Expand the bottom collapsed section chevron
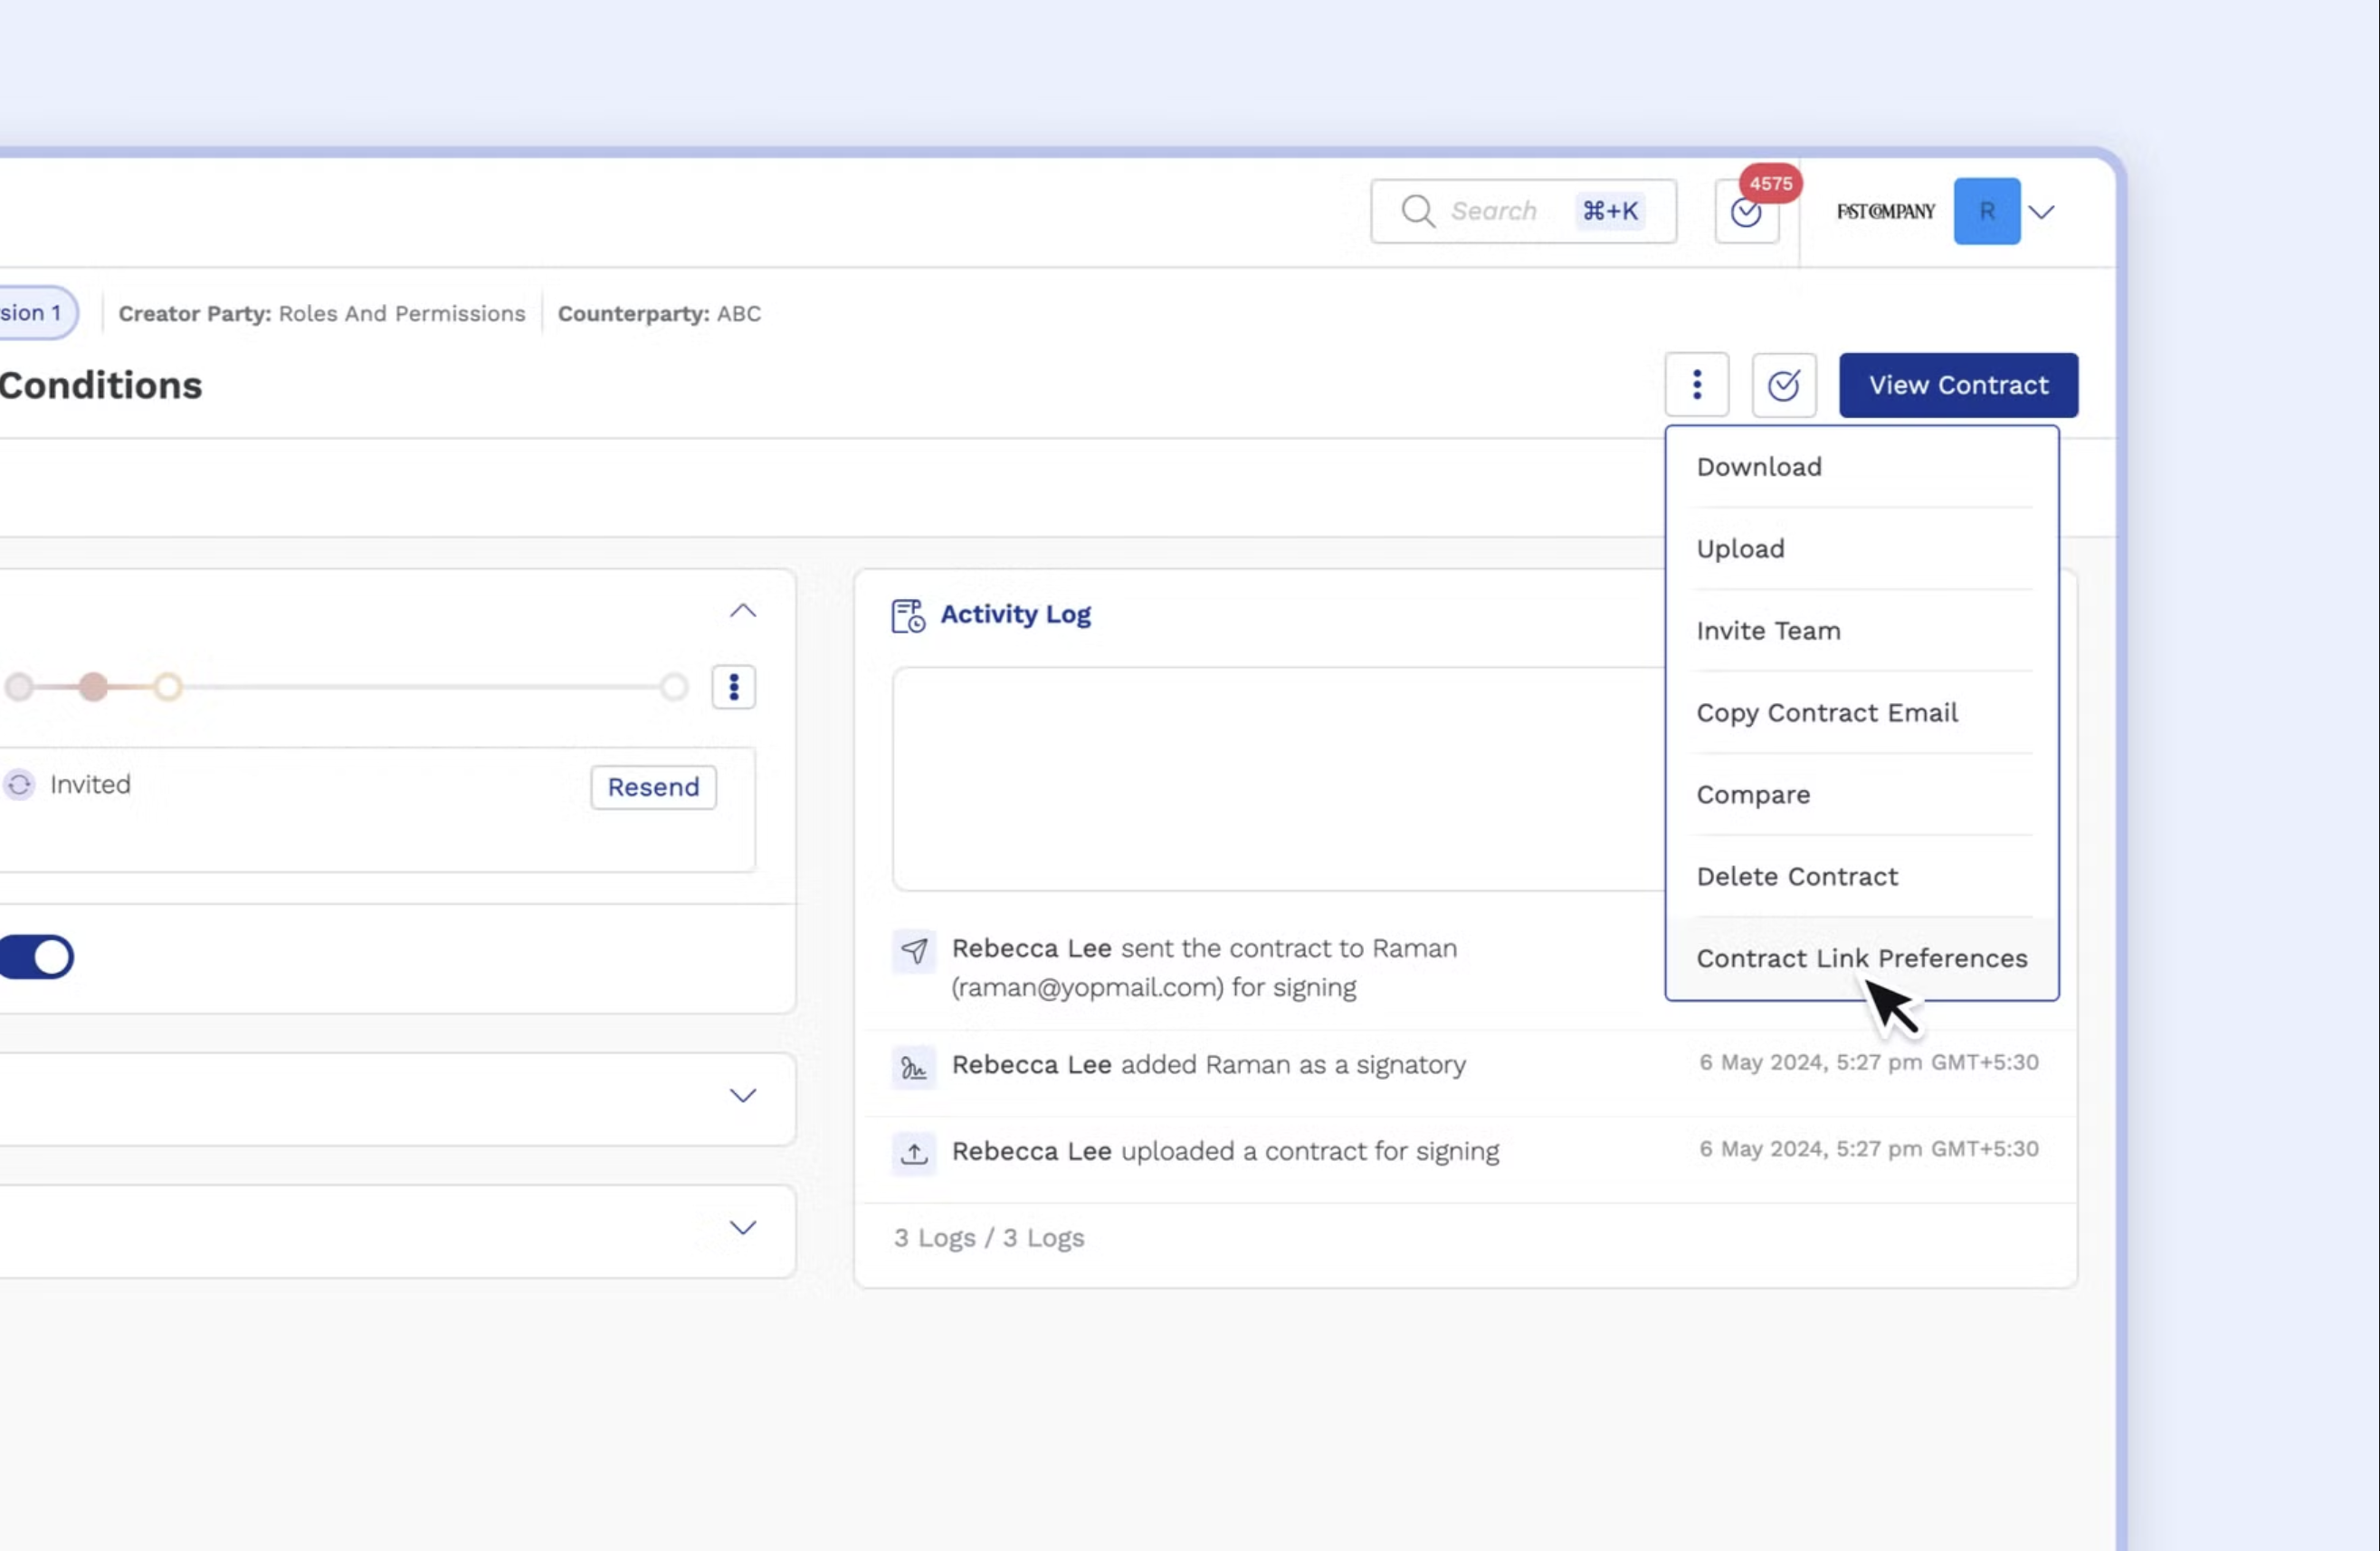The image size is (2380, 1551). pyautogui.click(x=742, y=1228)
